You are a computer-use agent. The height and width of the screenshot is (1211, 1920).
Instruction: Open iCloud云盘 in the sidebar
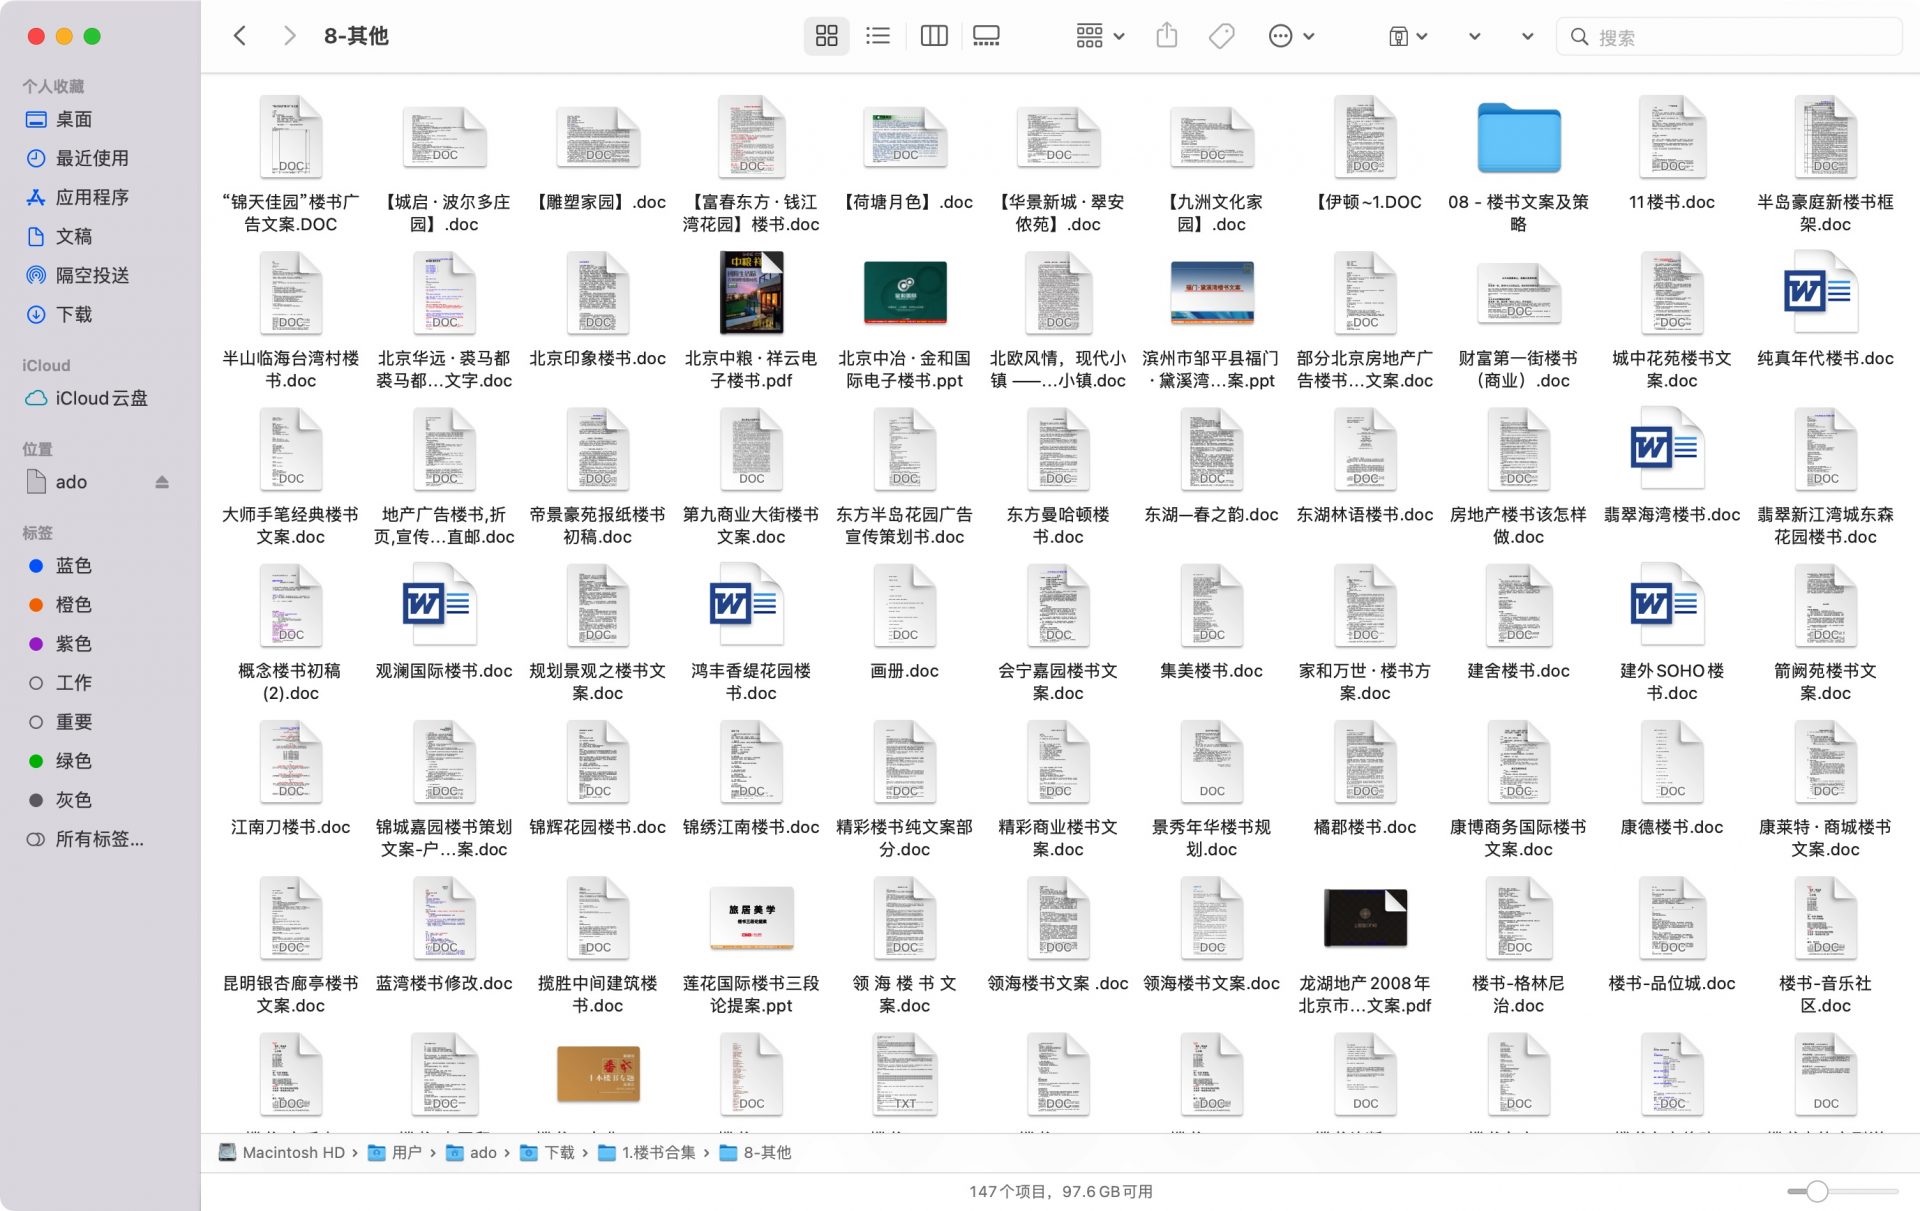coord(100,398)
